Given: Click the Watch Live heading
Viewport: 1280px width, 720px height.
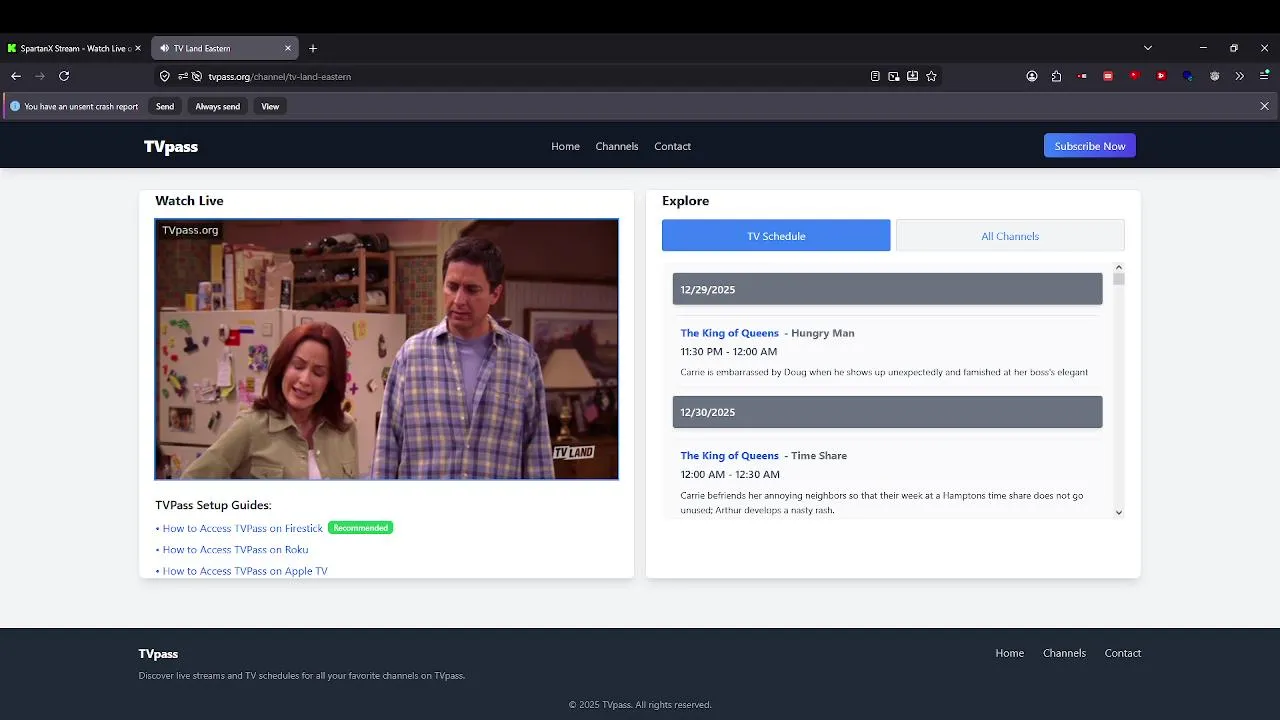Looking at the screenshot, I should click(189, 201).
